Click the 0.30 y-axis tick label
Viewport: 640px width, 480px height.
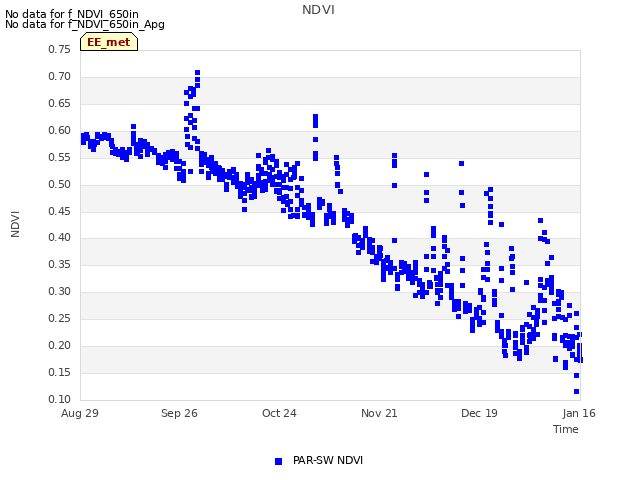coord(60,291)
